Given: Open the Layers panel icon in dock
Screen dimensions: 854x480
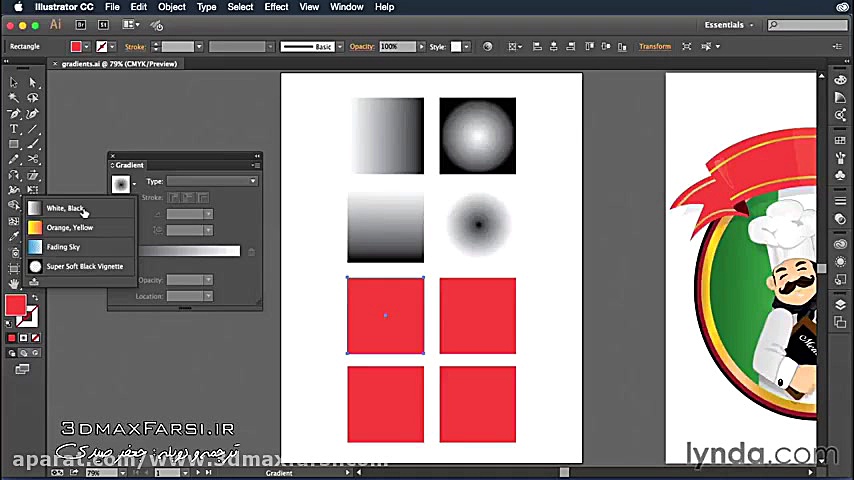Looking at the screenshot, I should tap(840, 305).
